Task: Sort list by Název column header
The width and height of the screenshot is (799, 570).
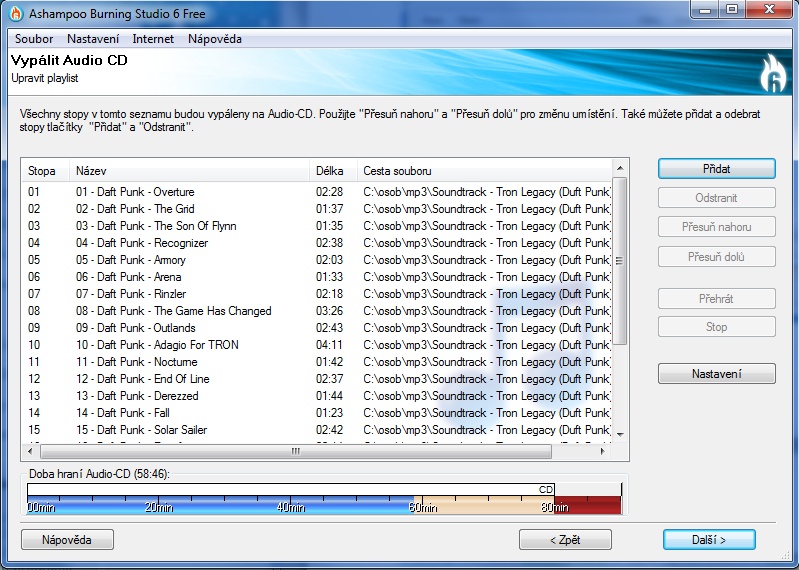Action: (190, 171)
